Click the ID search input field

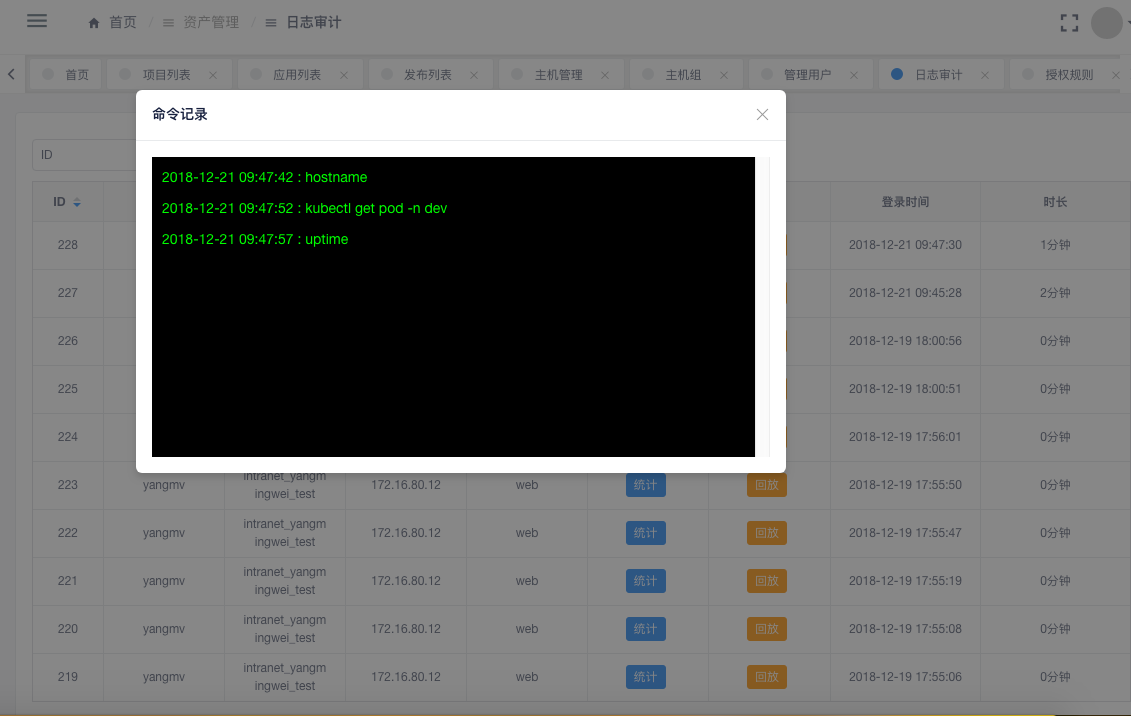[84, 155]
